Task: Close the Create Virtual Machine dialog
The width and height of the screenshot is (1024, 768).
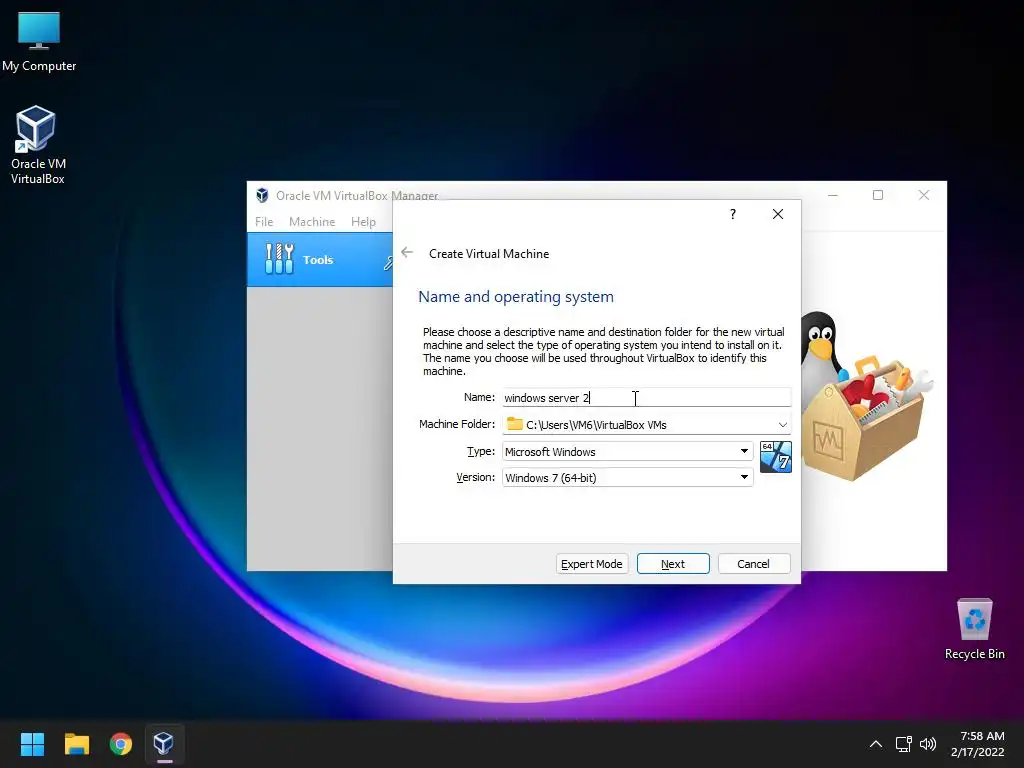Action: click(777, 214)
